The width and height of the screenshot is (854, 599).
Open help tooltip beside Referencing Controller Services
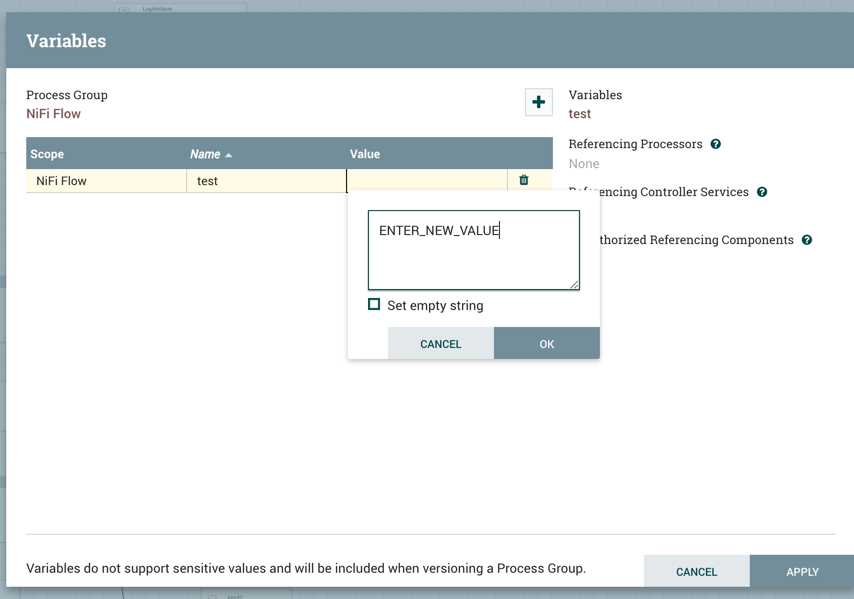[762, 192]
